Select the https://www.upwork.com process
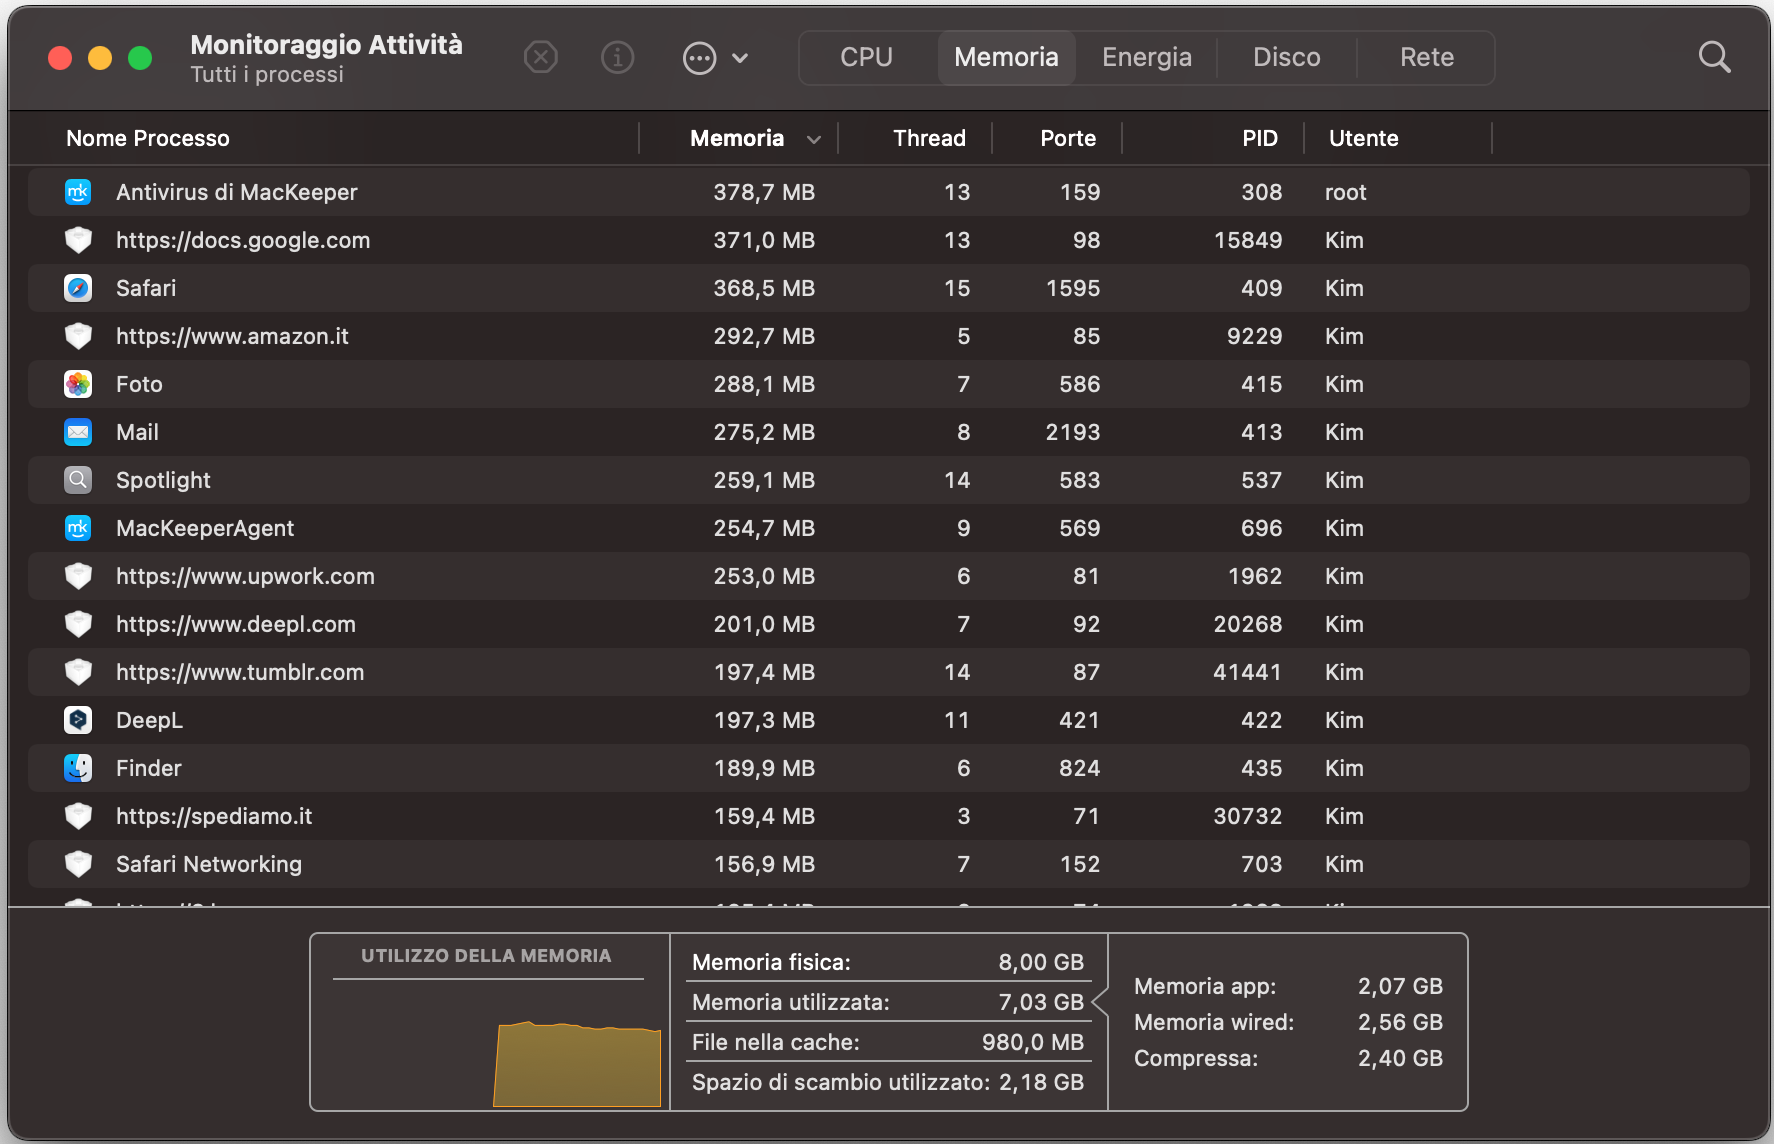The height and width of the screenshot is (1144, 1774). click(245, 576)
